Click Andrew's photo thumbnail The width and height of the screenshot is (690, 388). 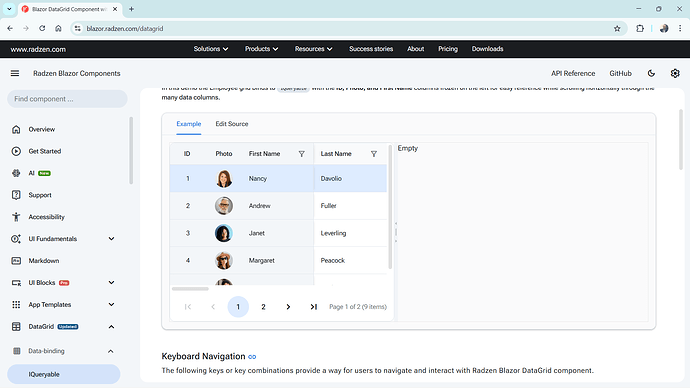coord(224,206)
